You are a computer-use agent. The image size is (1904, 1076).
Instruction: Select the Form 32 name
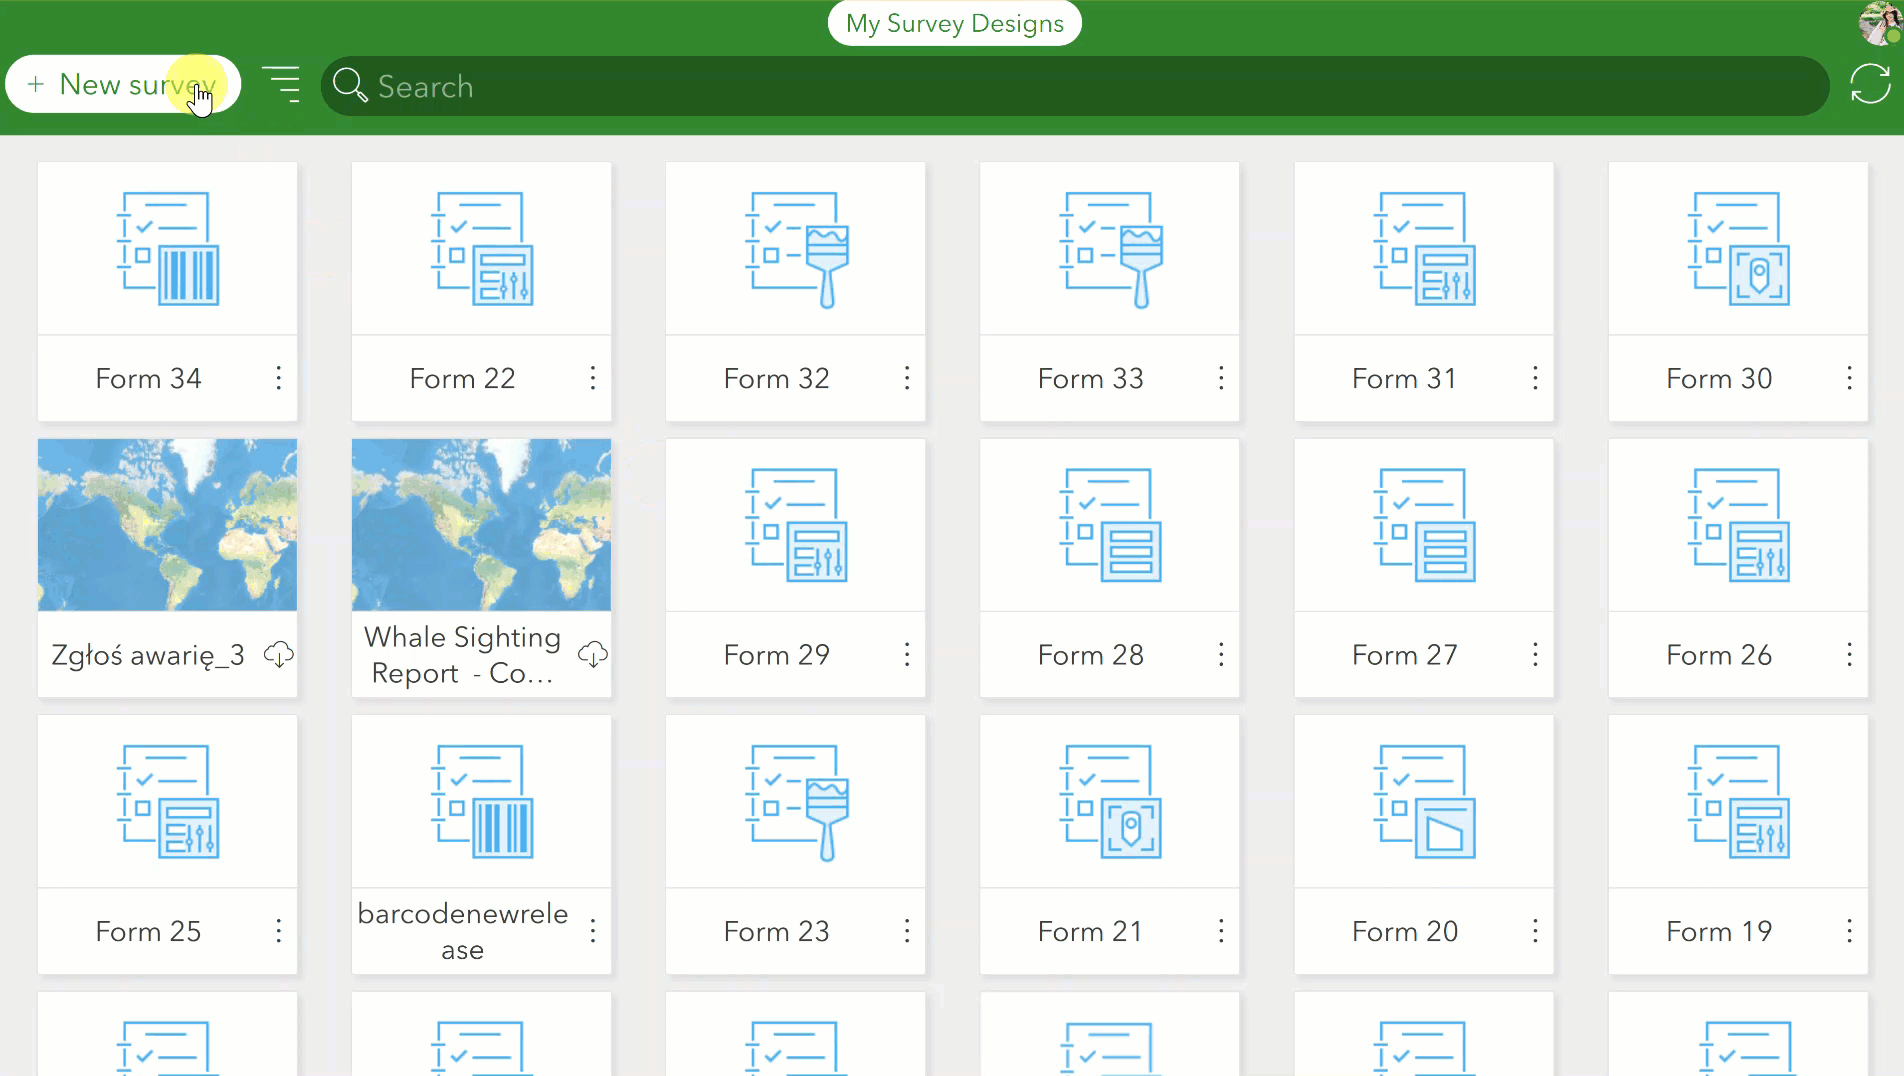coord(776,378)
